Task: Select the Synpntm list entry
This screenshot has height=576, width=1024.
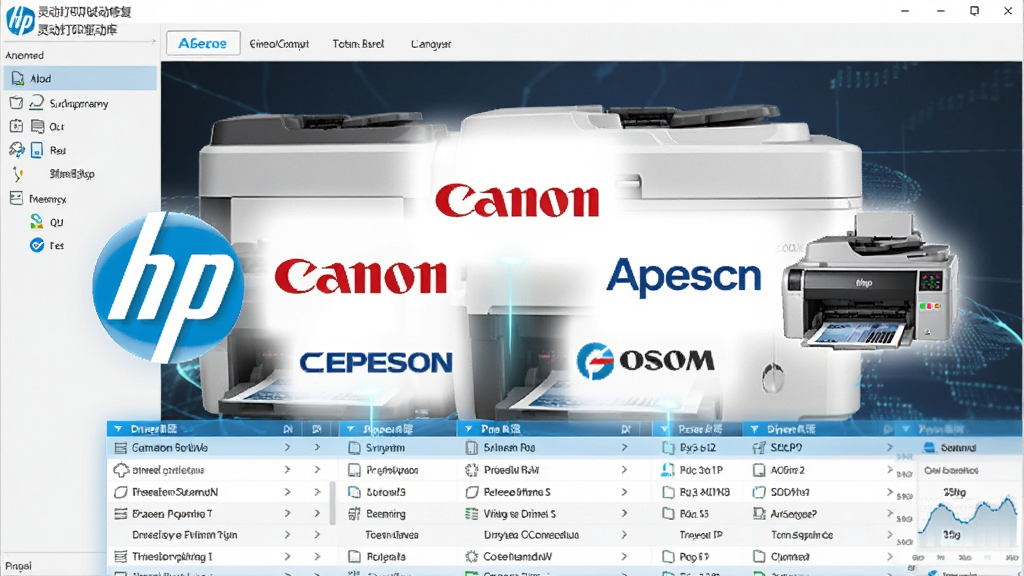Action: (385, 448)
